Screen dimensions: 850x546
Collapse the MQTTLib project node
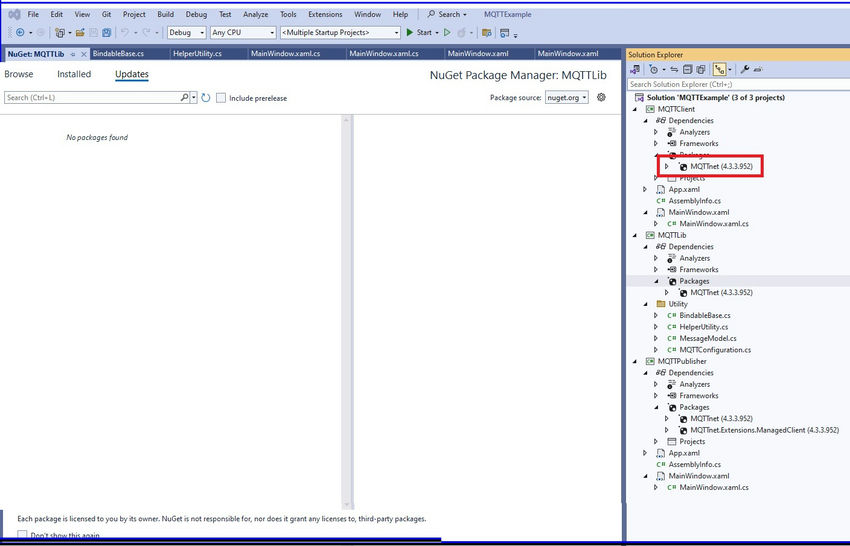point(635,235)
